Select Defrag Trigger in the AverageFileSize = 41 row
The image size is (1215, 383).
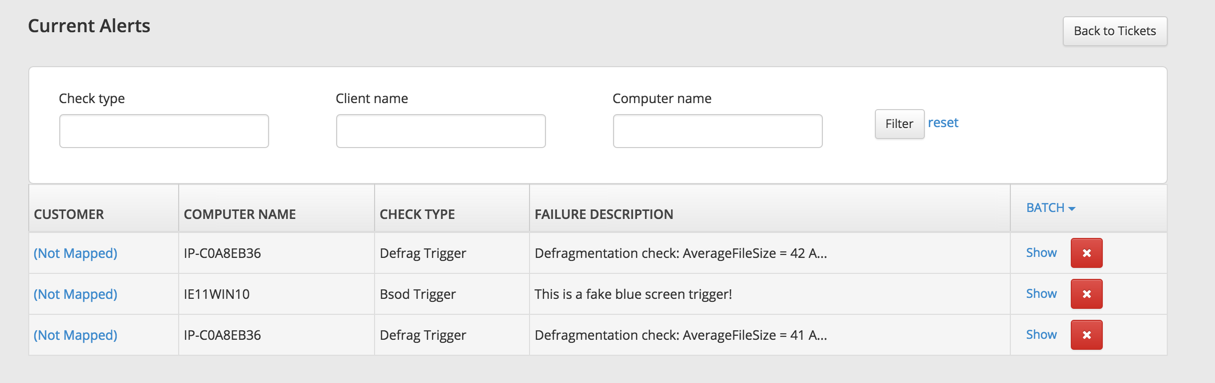(x=423, y=335)
